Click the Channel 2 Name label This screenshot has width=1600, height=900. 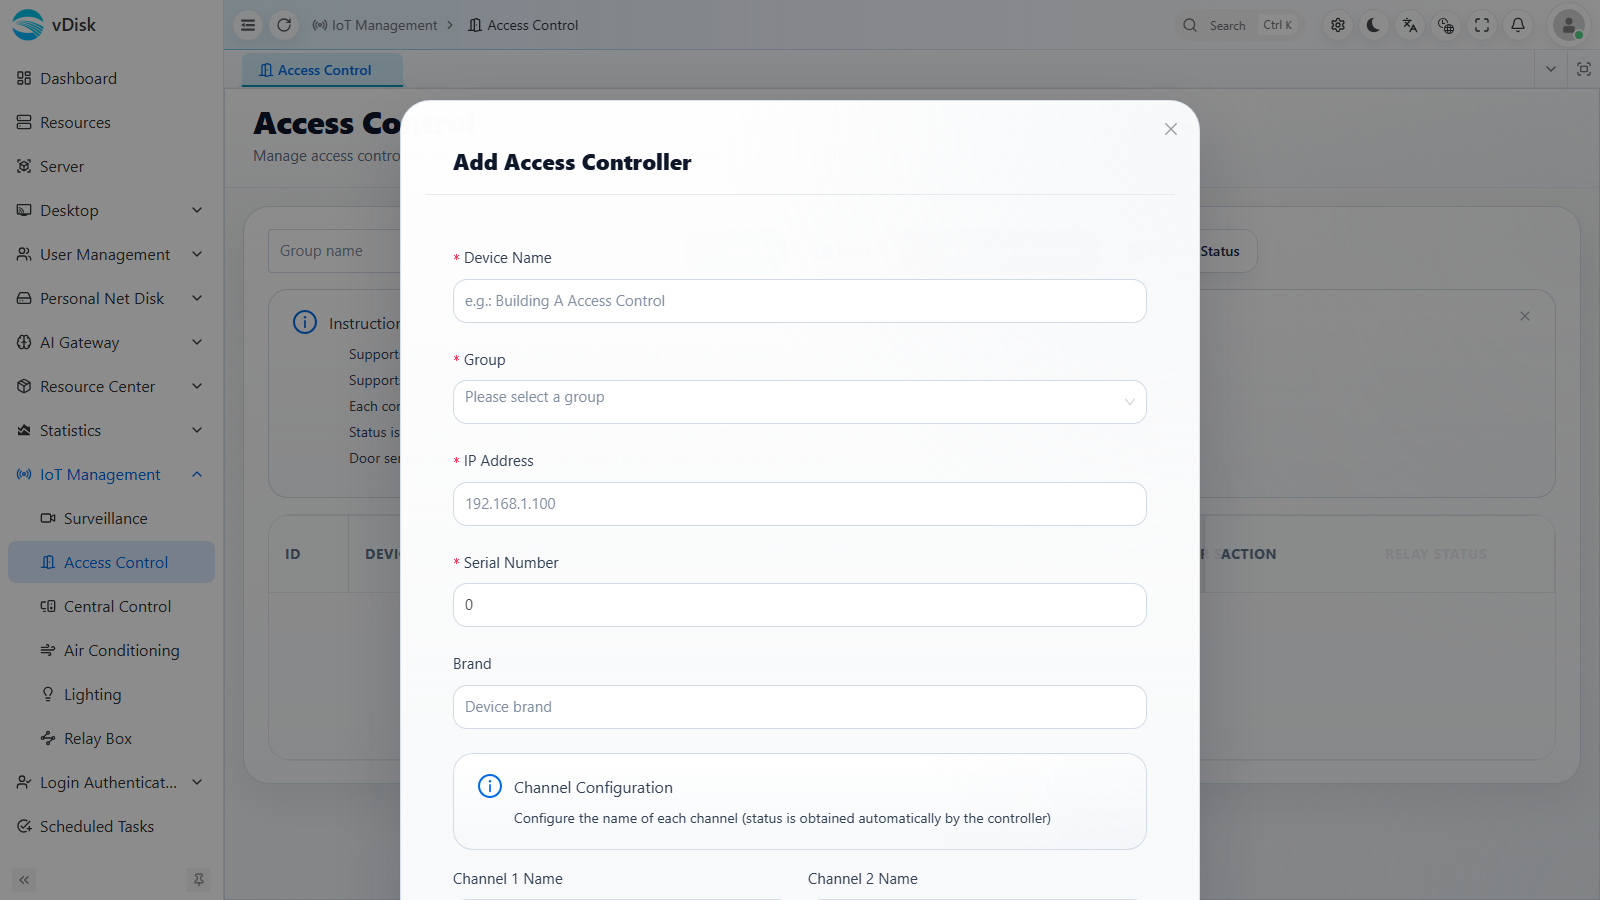coord(863,879)
